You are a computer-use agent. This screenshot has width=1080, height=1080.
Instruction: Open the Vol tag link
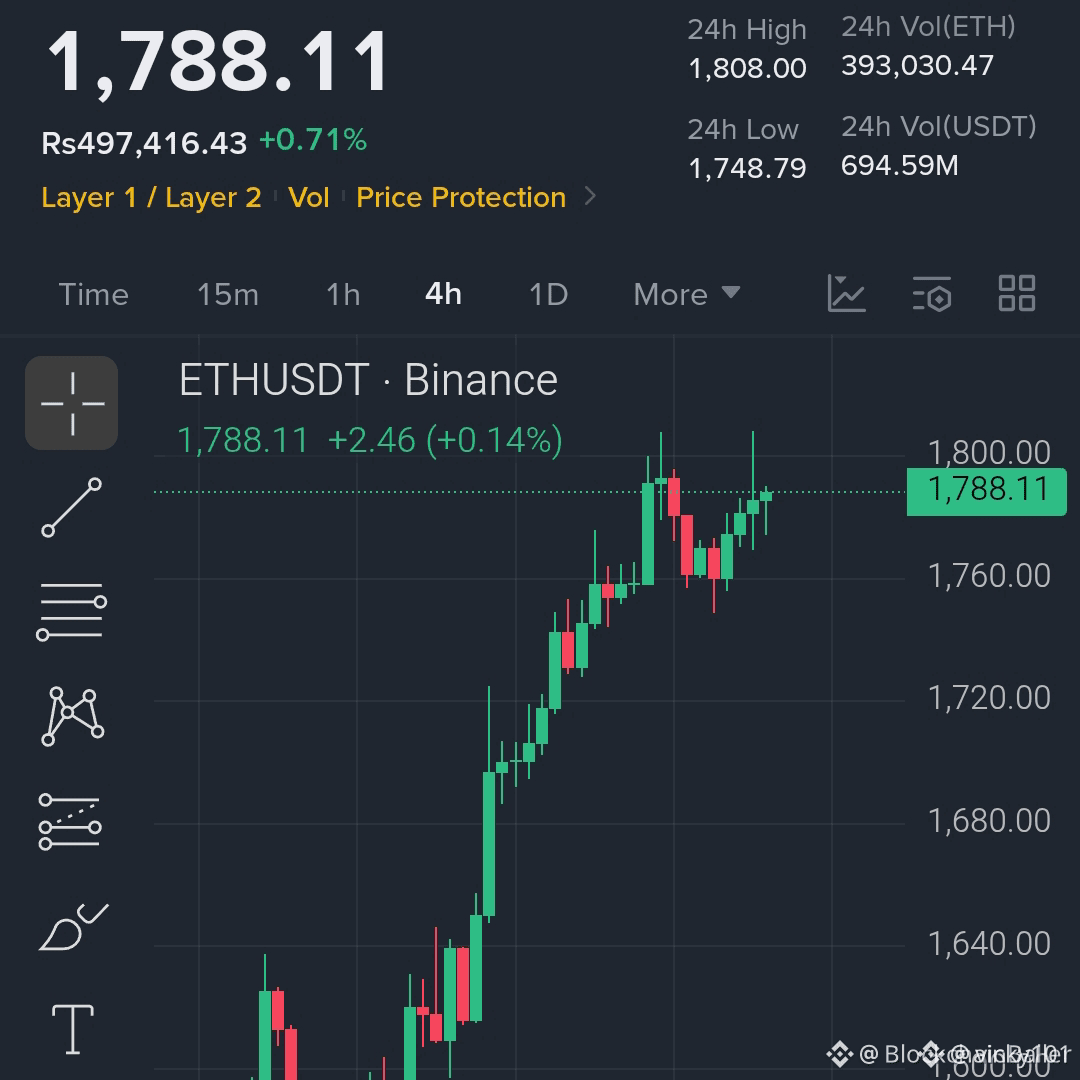coord(309,198)
